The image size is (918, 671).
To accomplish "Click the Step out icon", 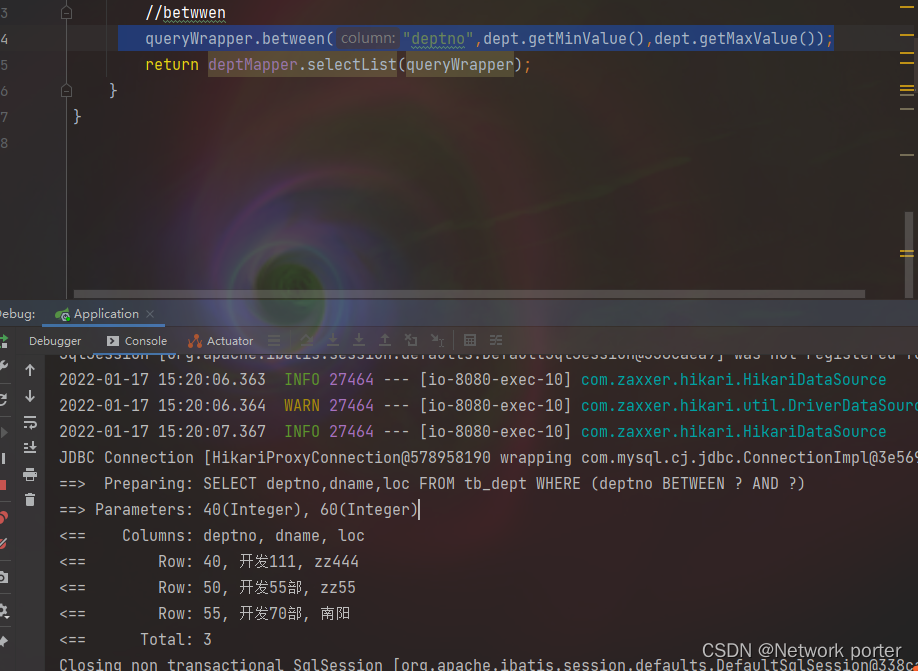I will (x=385, y=340).
